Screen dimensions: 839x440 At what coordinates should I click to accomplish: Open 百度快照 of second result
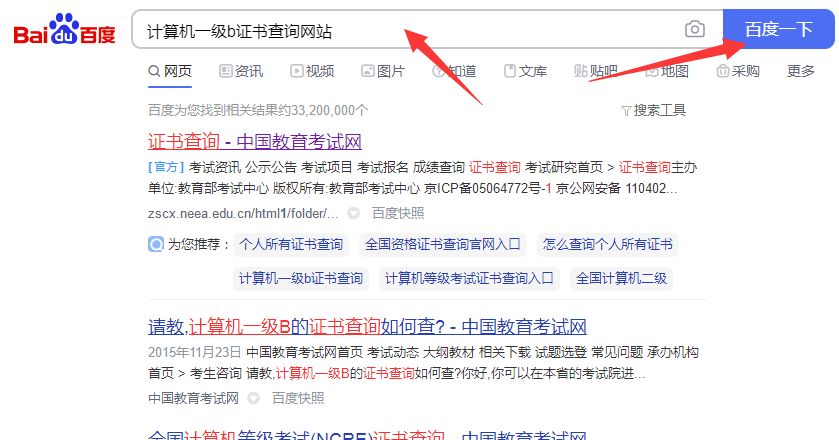[298, 398]
